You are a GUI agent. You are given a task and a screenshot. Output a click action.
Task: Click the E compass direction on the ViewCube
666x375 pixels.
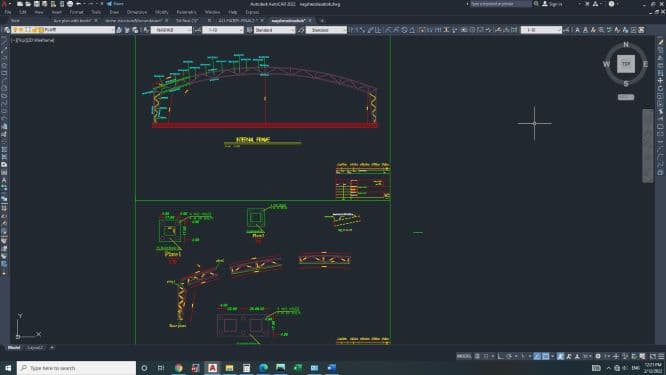point(645,64)
